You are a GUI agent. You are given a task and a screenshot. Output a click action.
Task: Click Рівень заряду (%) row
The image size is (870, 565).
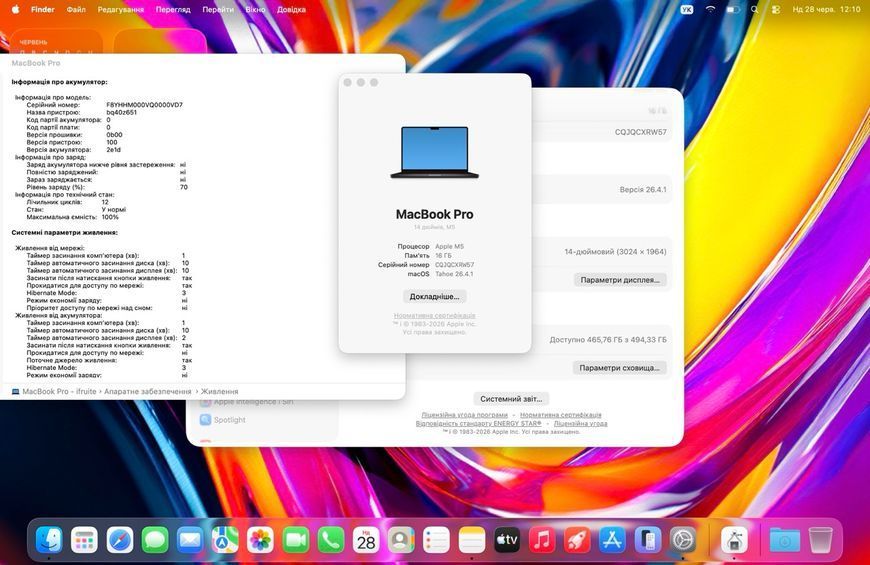(x=107, y=187)
